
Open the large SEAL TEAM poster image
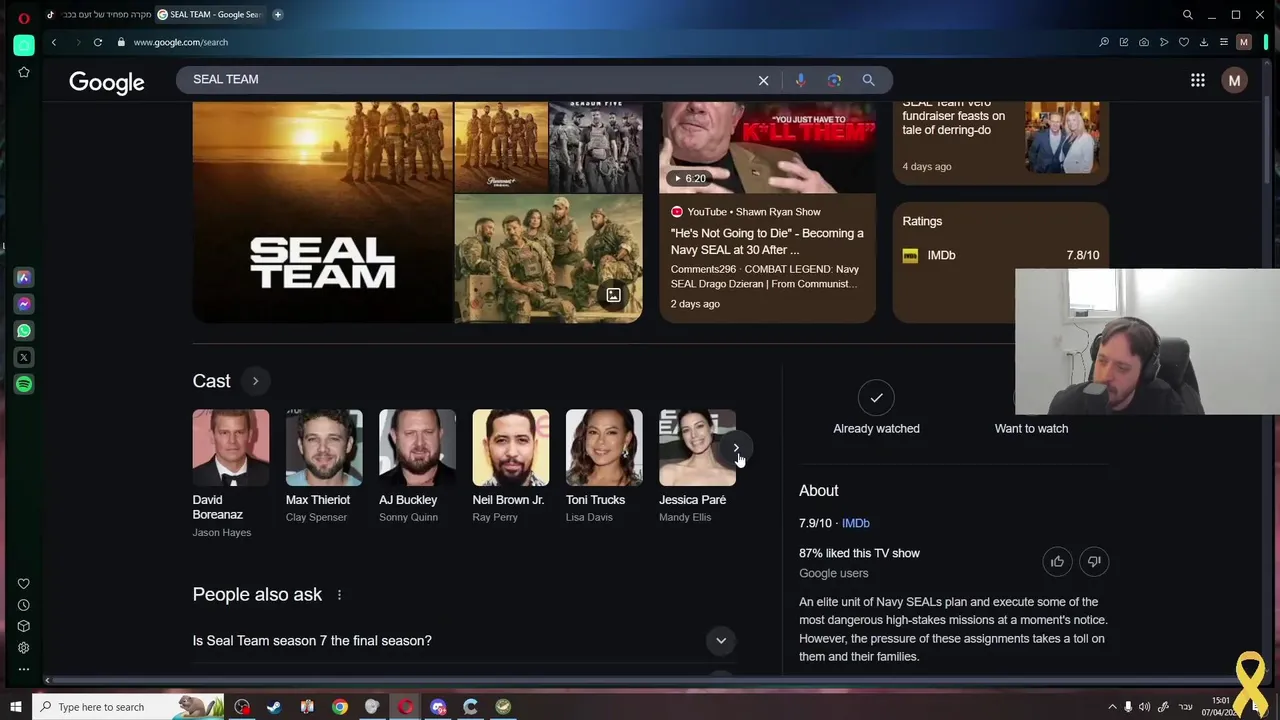click(322, 212)
